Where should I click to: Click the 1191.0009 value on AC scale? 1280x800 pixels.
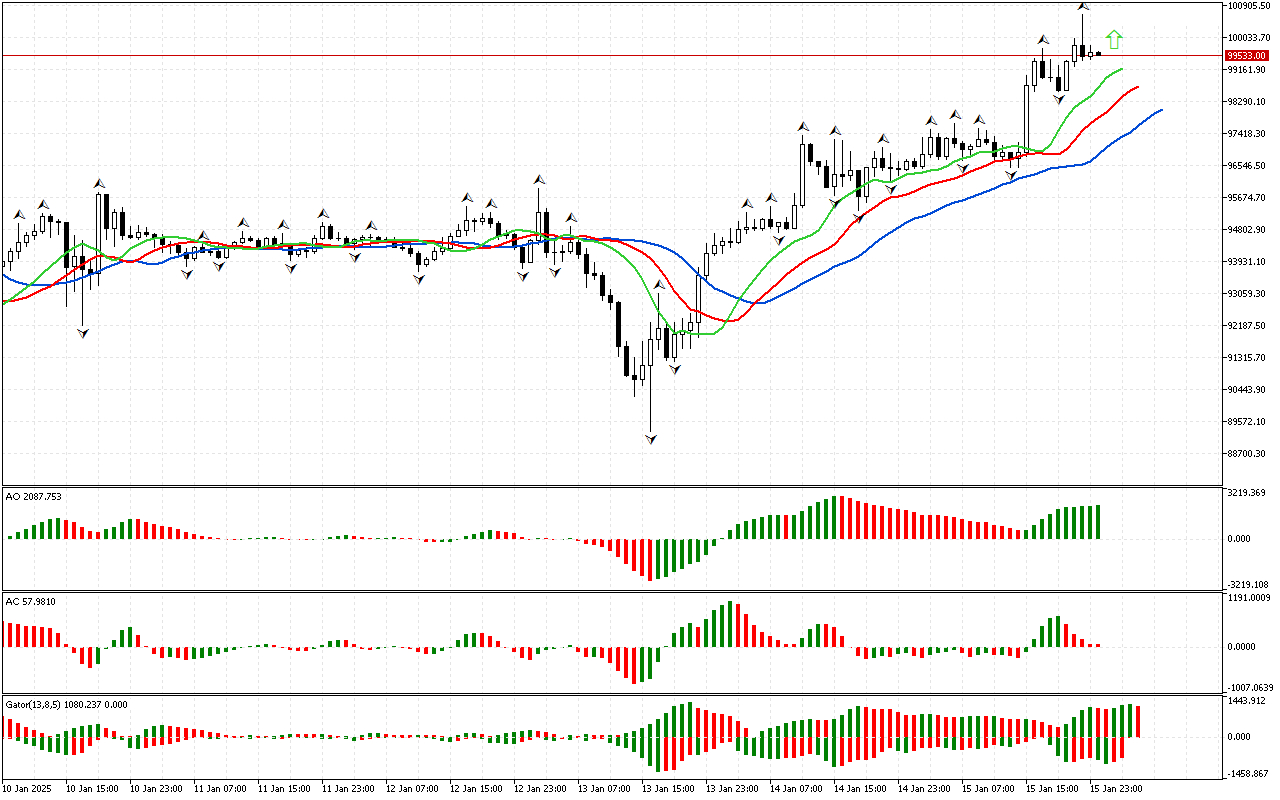pos(1249,598)
